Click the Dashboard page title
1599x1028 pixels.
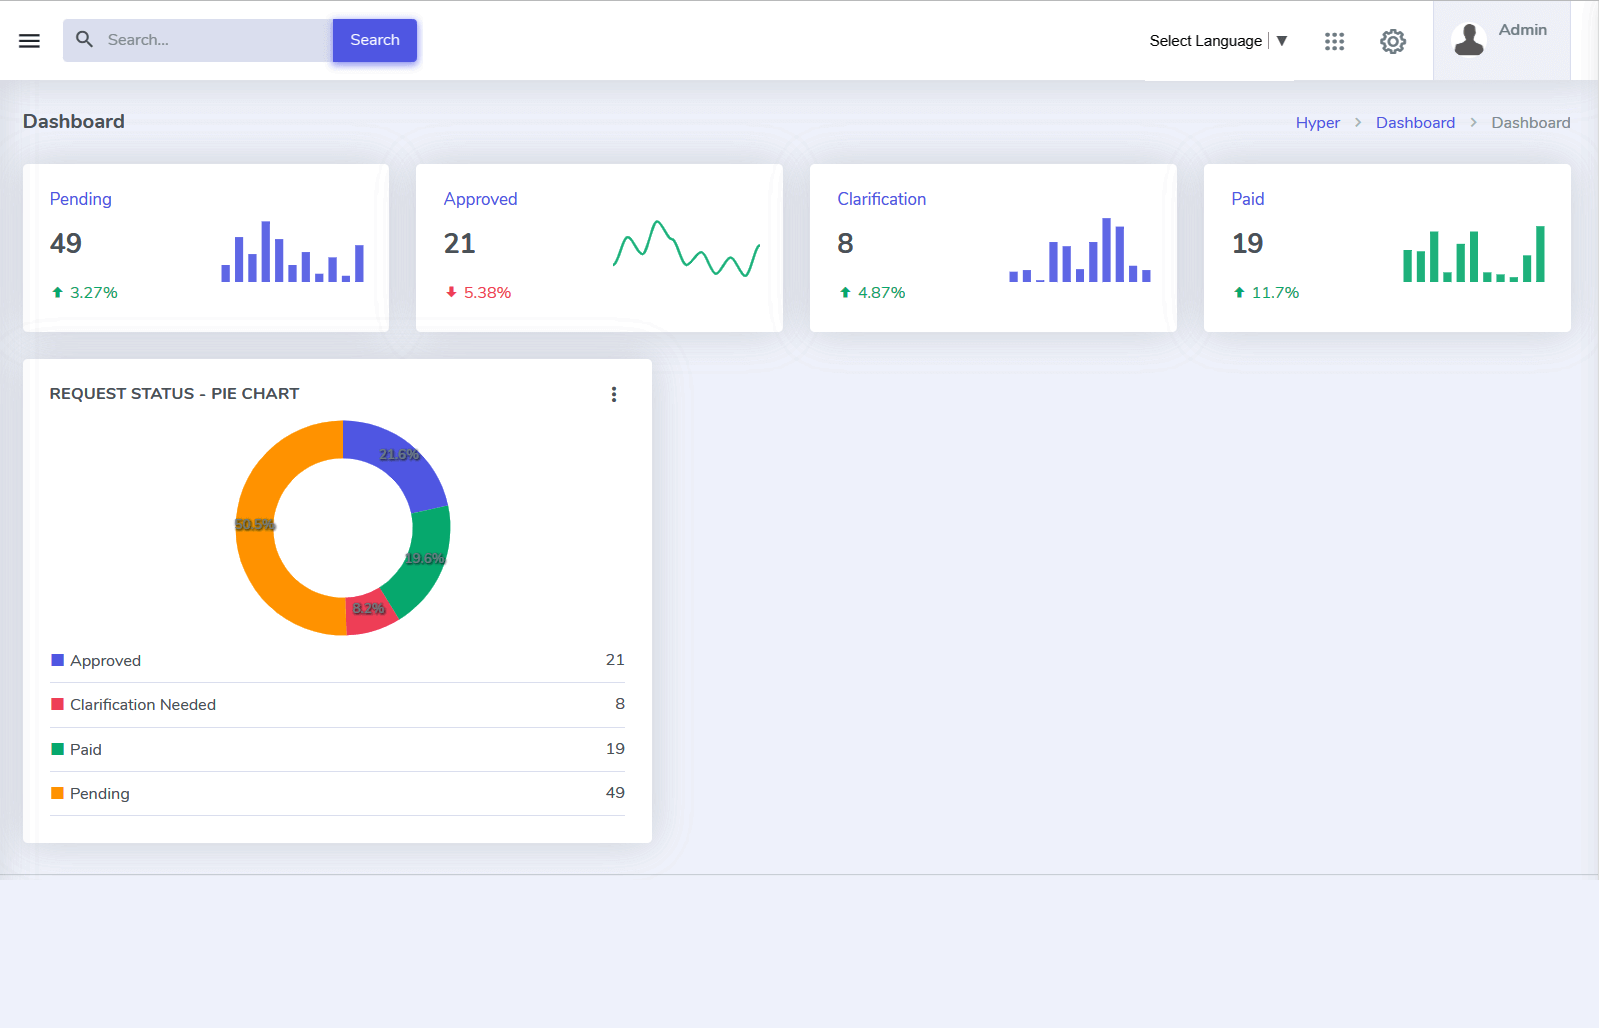pos(74,122)
